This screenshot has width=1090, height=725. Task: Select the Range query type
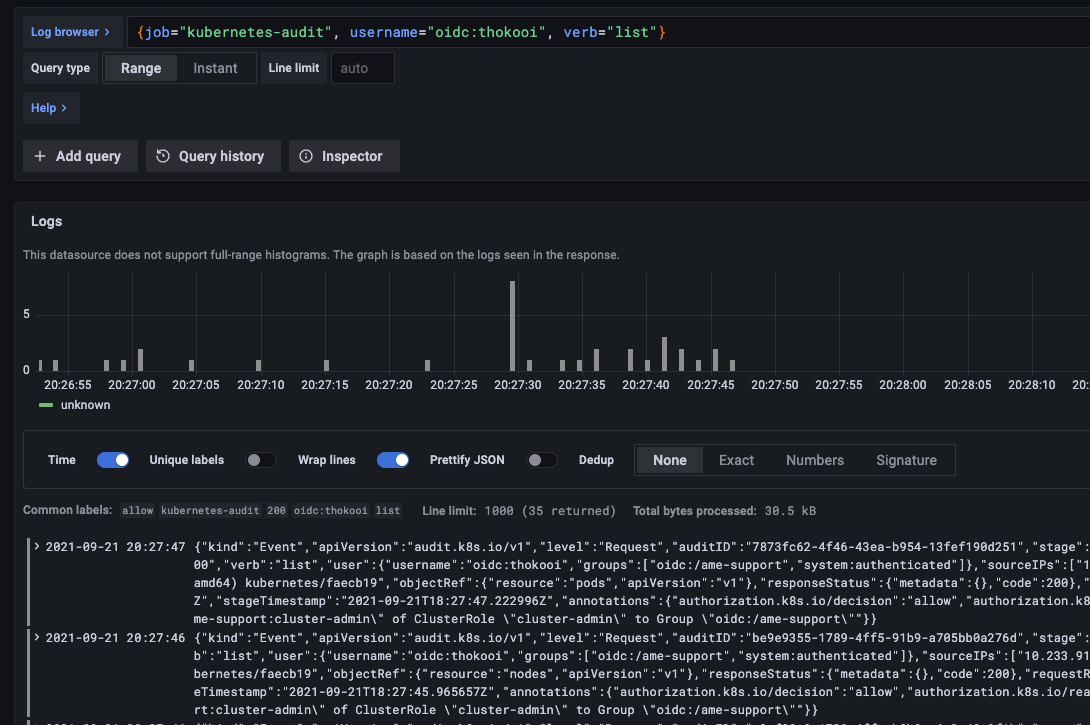click(140, 68)
